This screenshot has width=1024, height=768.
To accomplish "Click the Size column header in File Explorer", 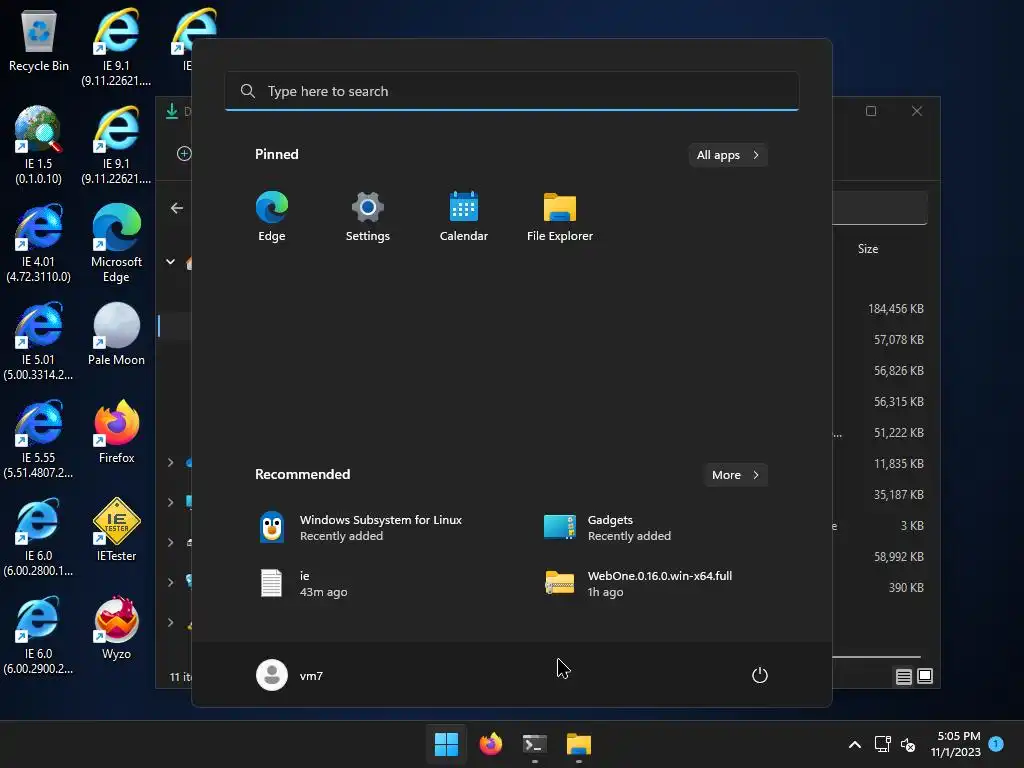I will [x=868, y=249].
